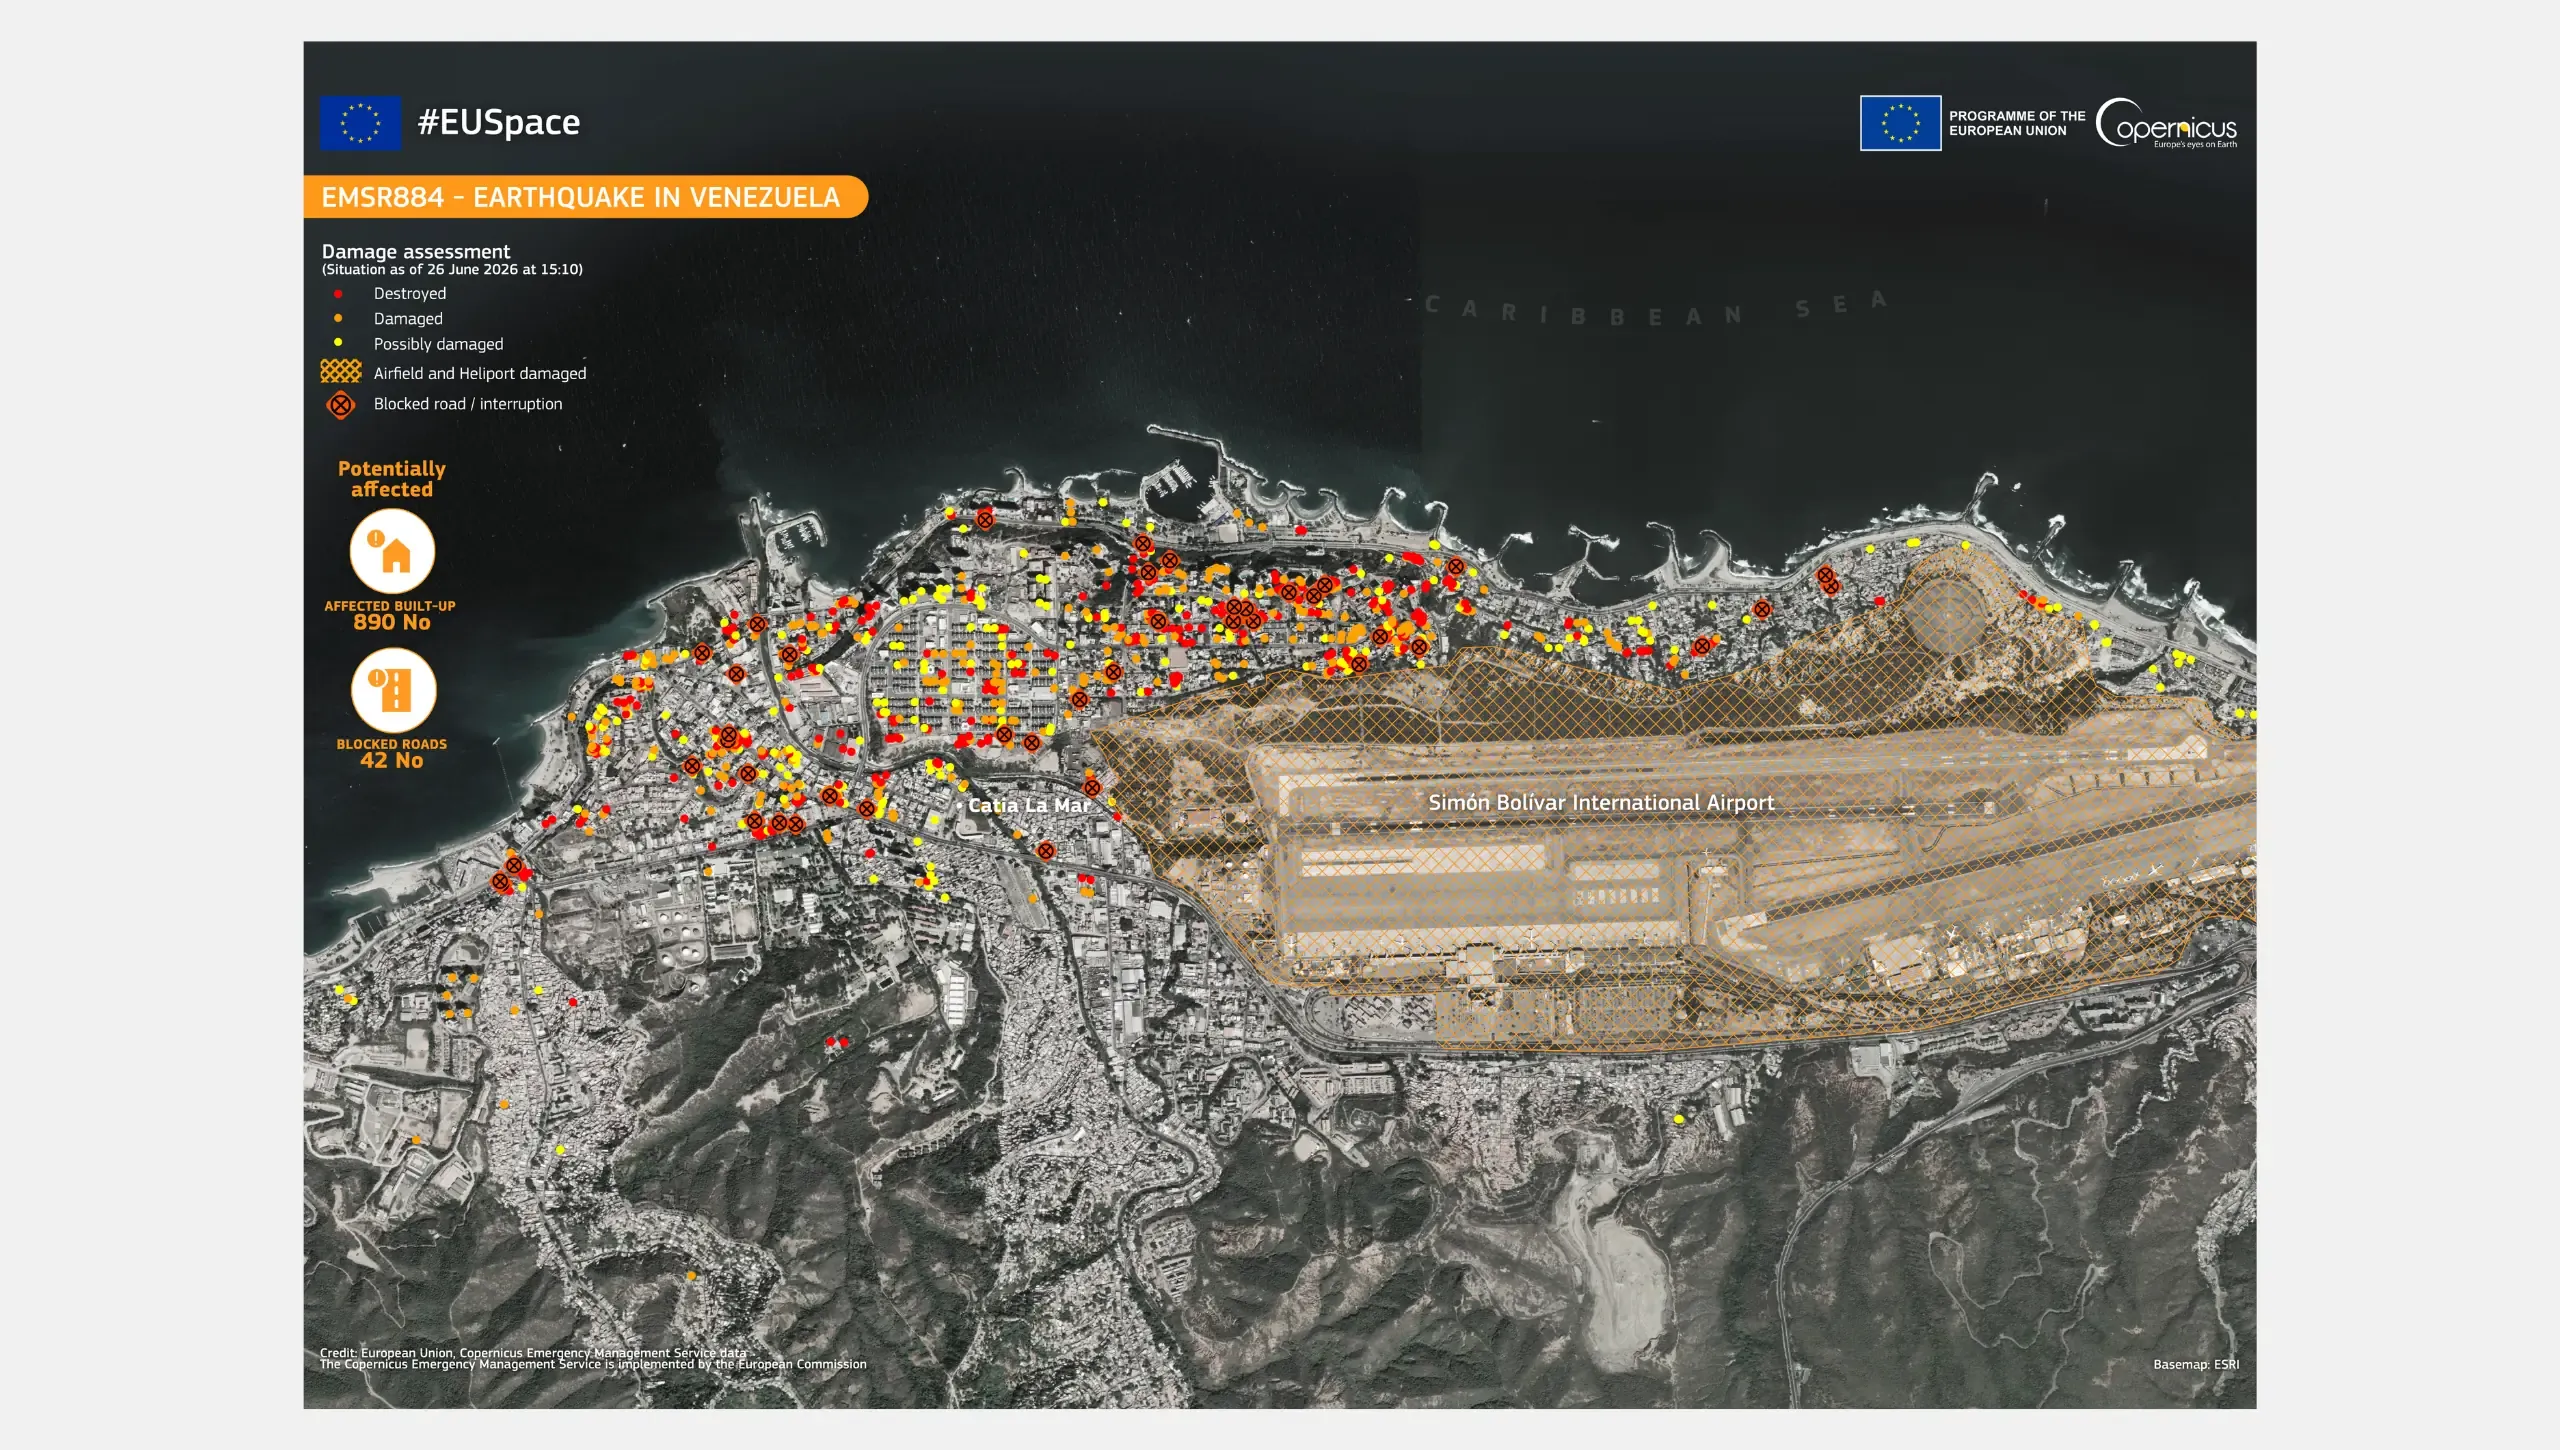The image size is (2560, 1450).
Task: Click the Programme of the European Union text
Action: point(2017,123)
